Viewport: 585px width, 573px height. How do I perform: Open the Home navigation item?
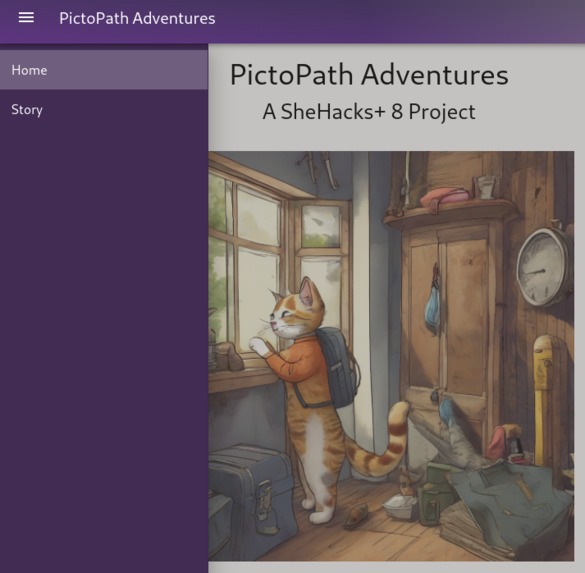(104, 70)
